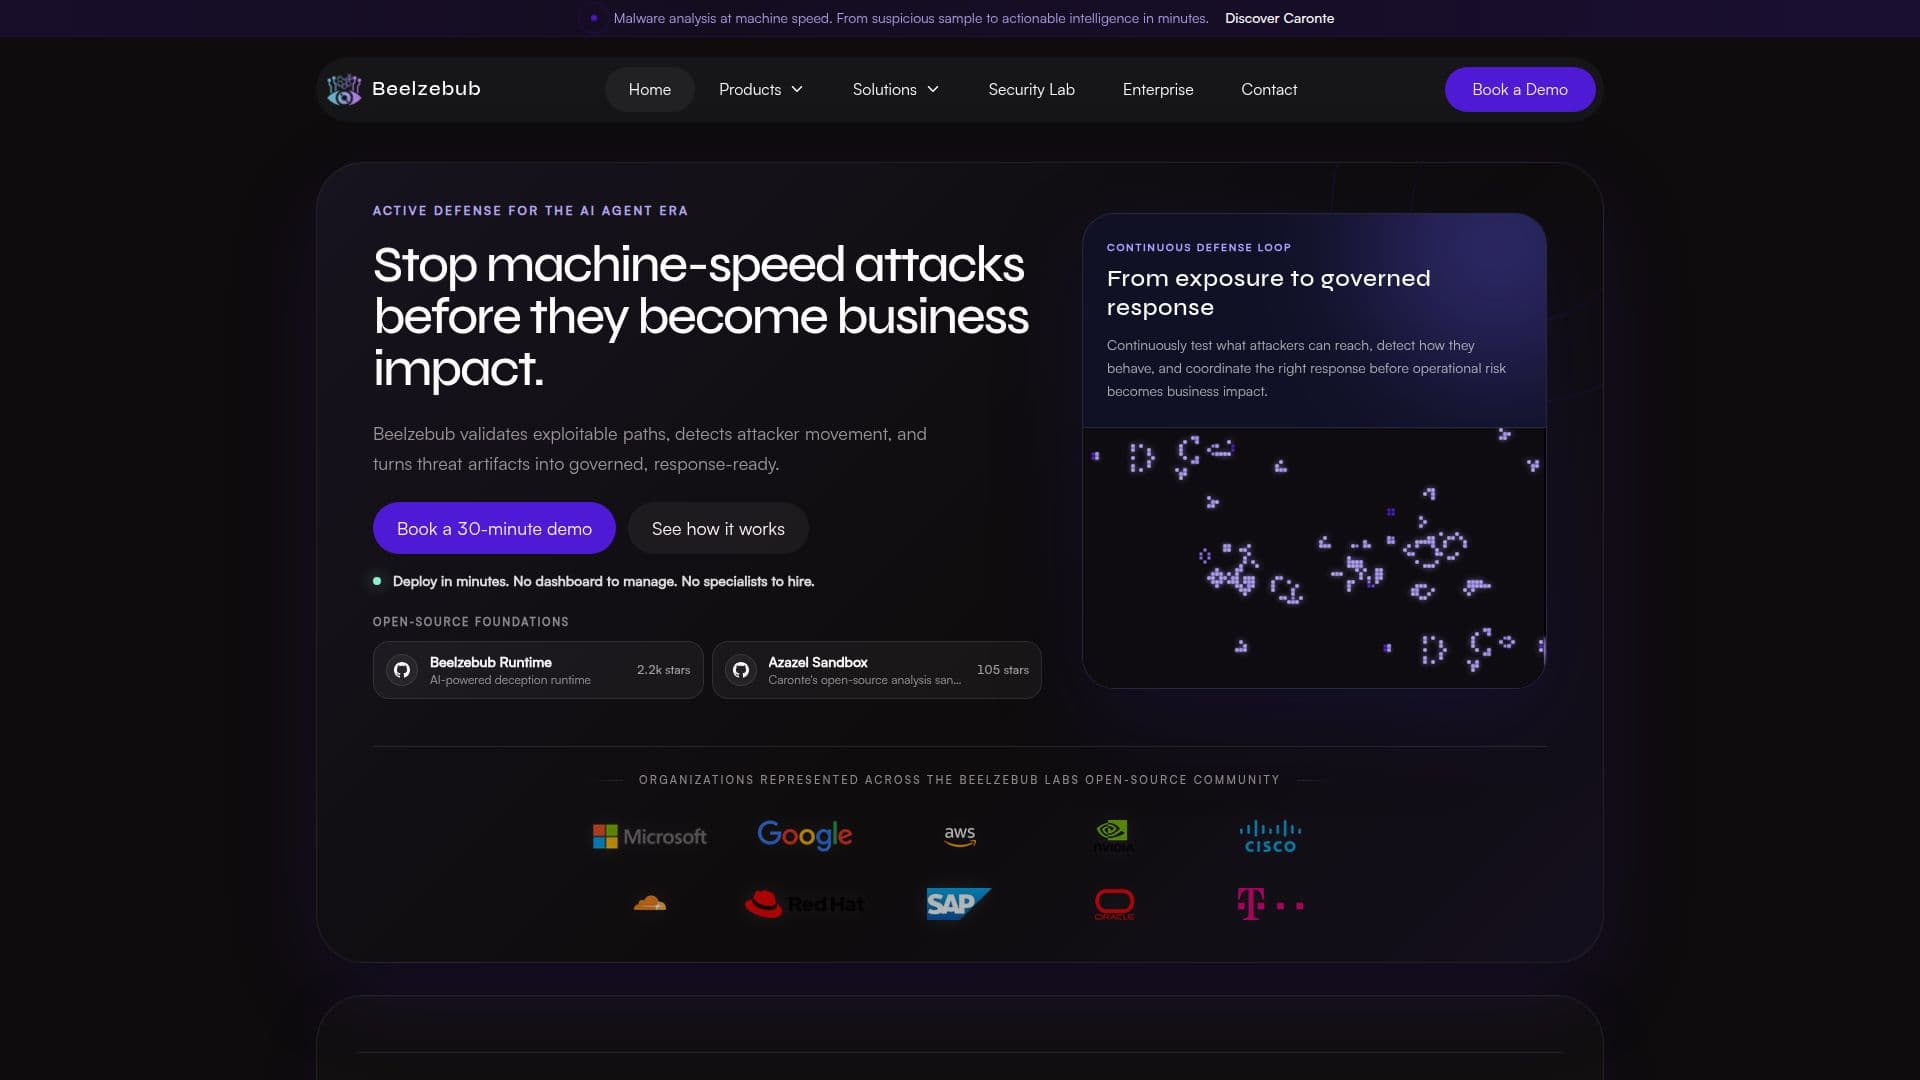The width and height of the screenshot is (1920, 1080).
Task: Click the Google logo
Action: coord(805,835)
